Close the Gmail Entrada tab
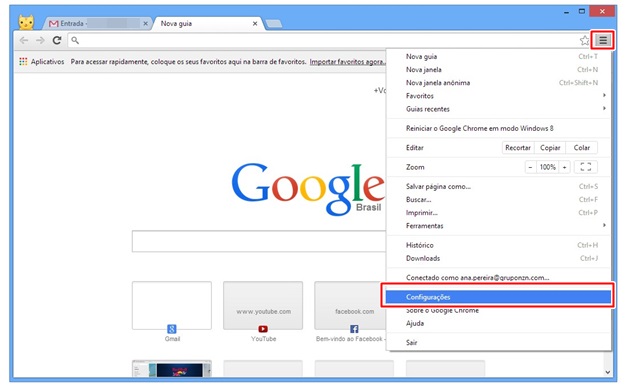The image size is (625, 387). pyautogui.click(x=145, y=24)
